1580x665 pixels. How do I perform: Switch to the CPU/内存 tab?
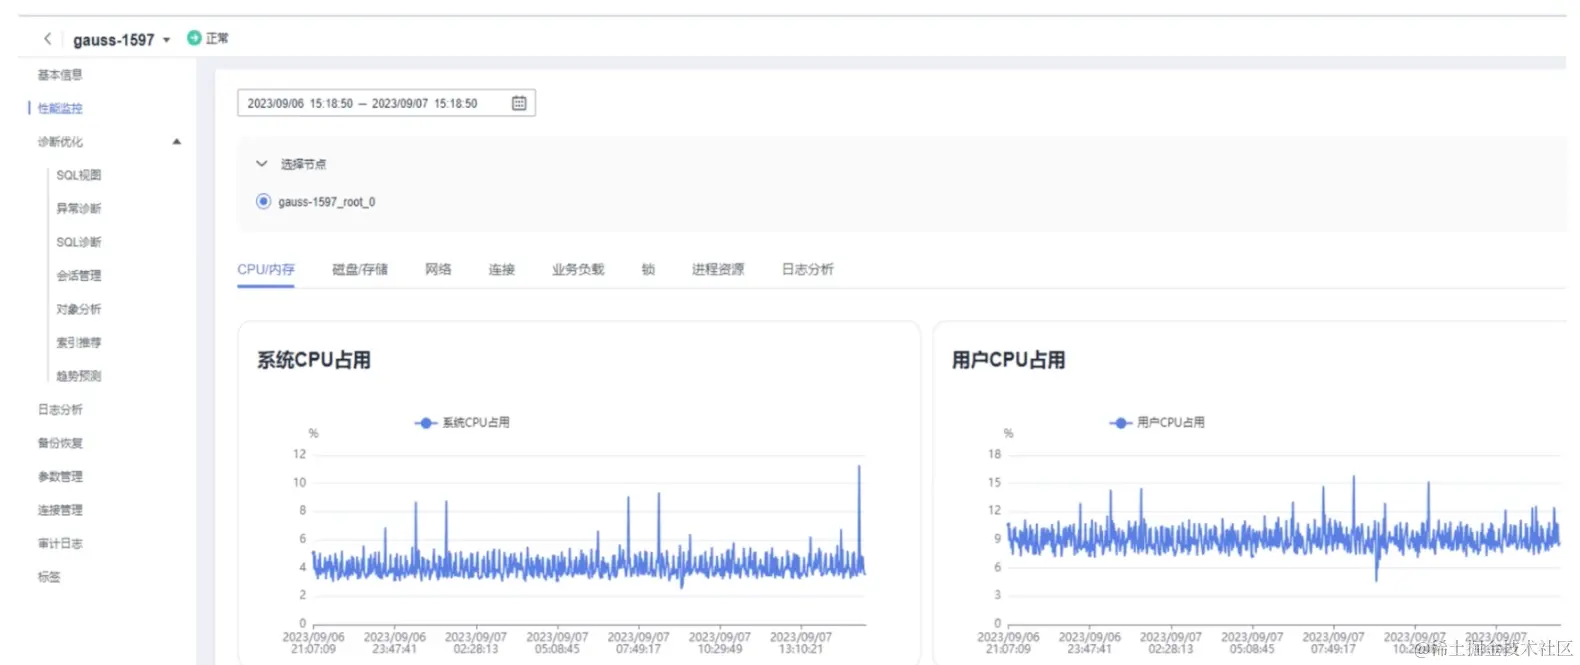point(266,269)
